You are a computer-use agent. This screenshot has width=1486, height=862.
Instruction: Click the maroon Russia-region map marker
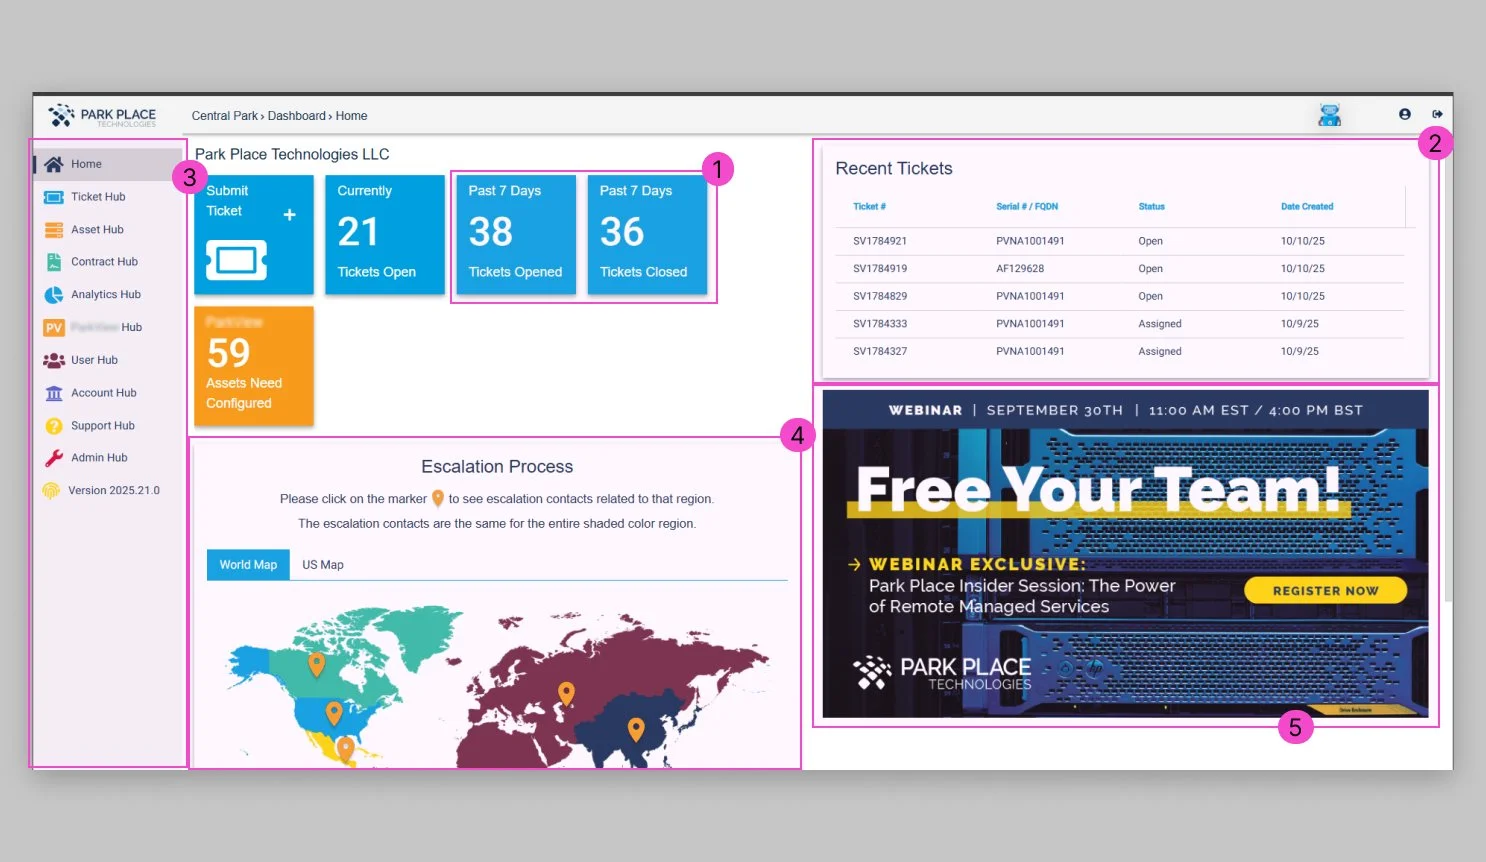click(566, 693)
